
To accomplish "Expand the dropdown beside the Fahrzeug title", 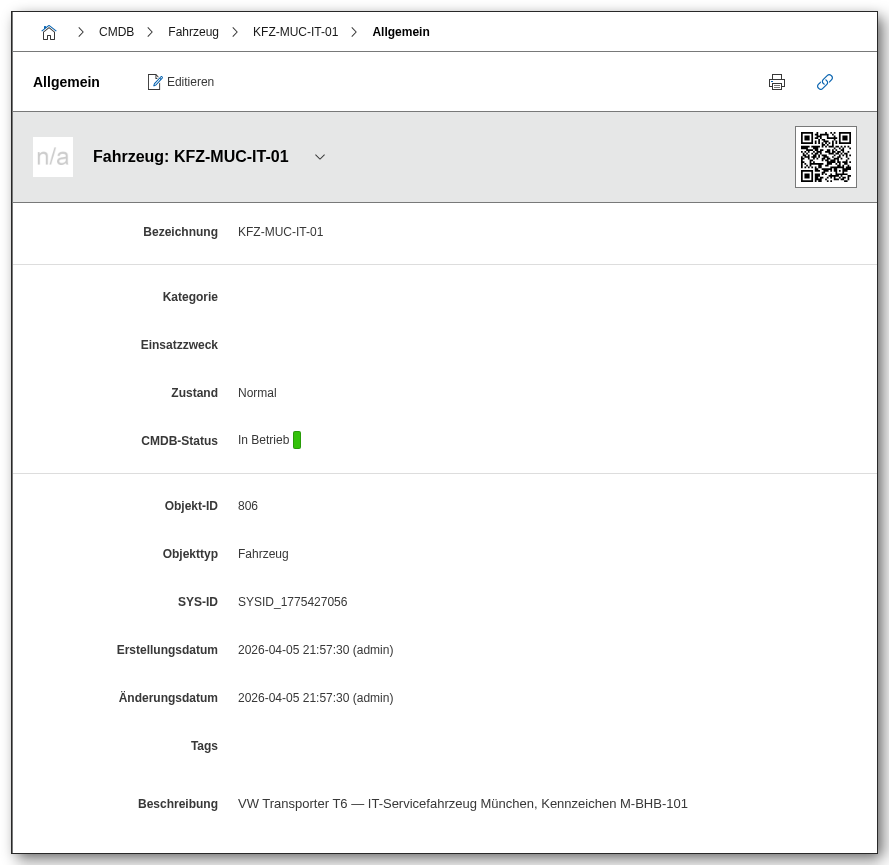I will (320, 157).
